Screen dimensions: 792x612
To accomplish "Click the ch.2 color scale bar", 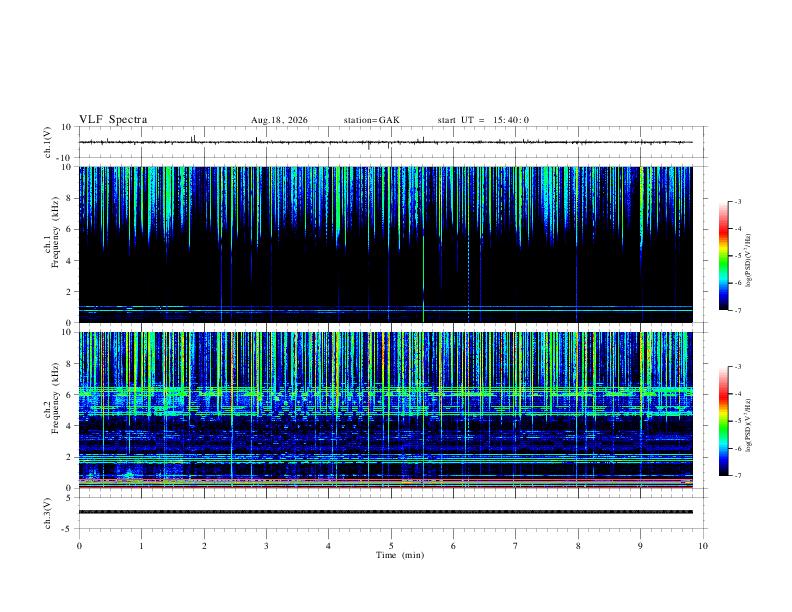I will (723, 421).
